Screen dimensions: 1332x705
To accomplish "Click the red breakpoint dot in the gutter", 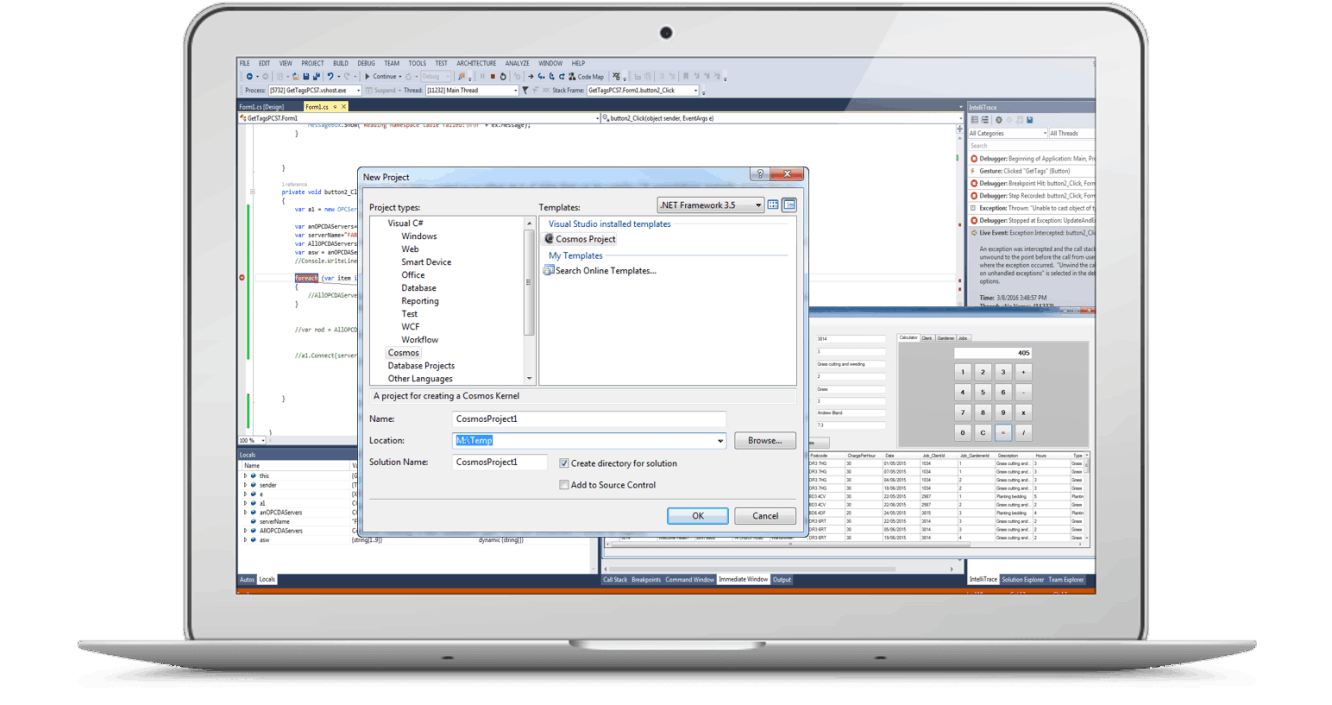I will click(243, 278).
